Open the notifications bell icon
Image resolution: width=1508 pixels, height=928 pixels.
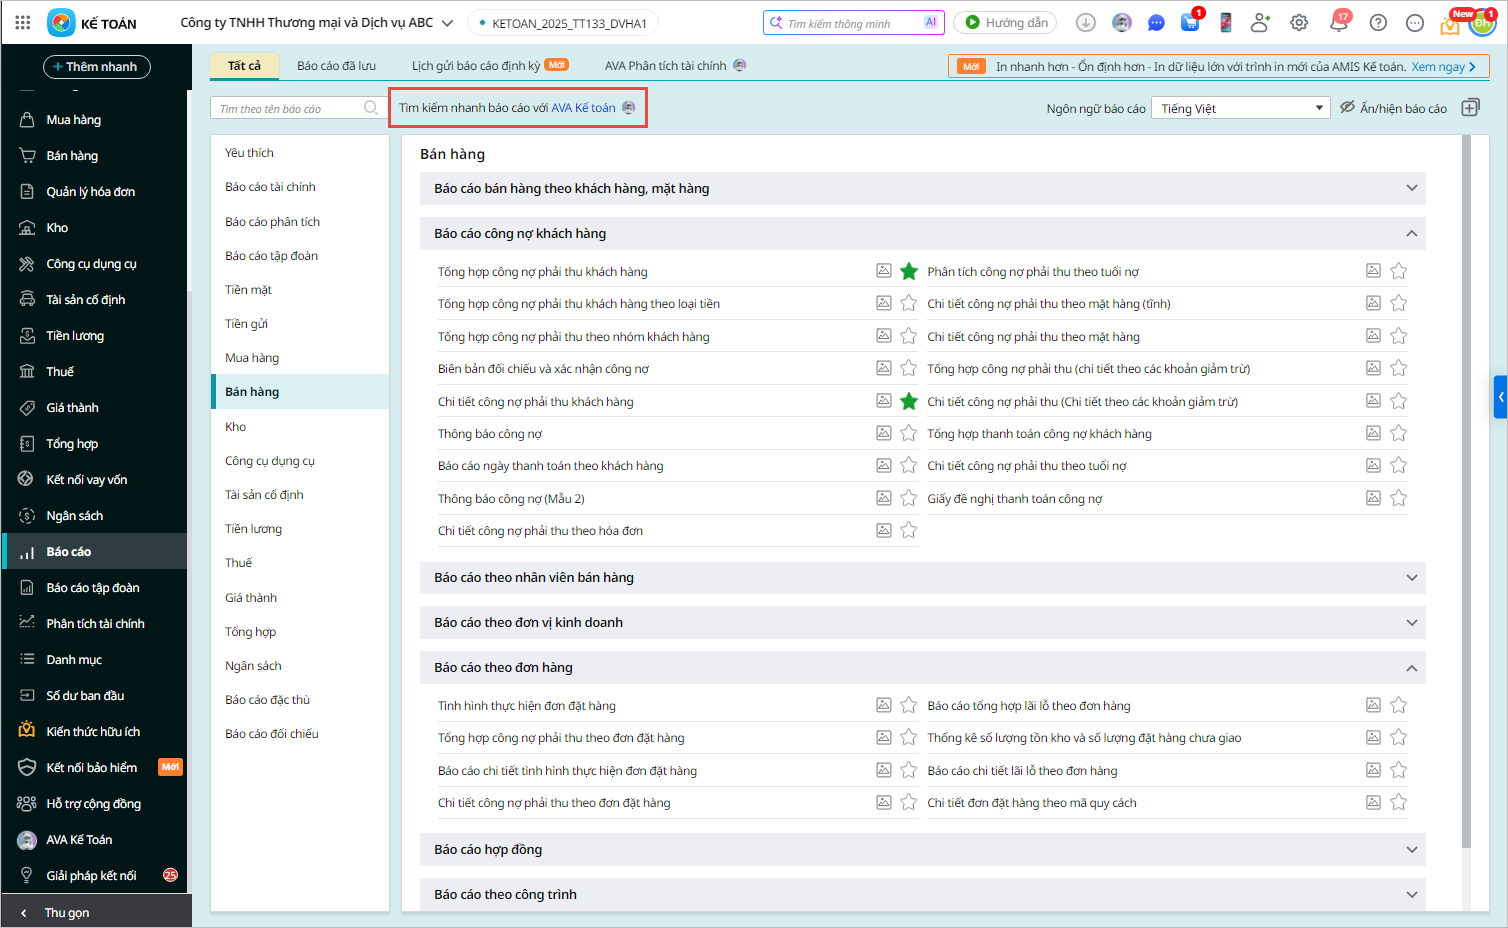click(1338, 23)
